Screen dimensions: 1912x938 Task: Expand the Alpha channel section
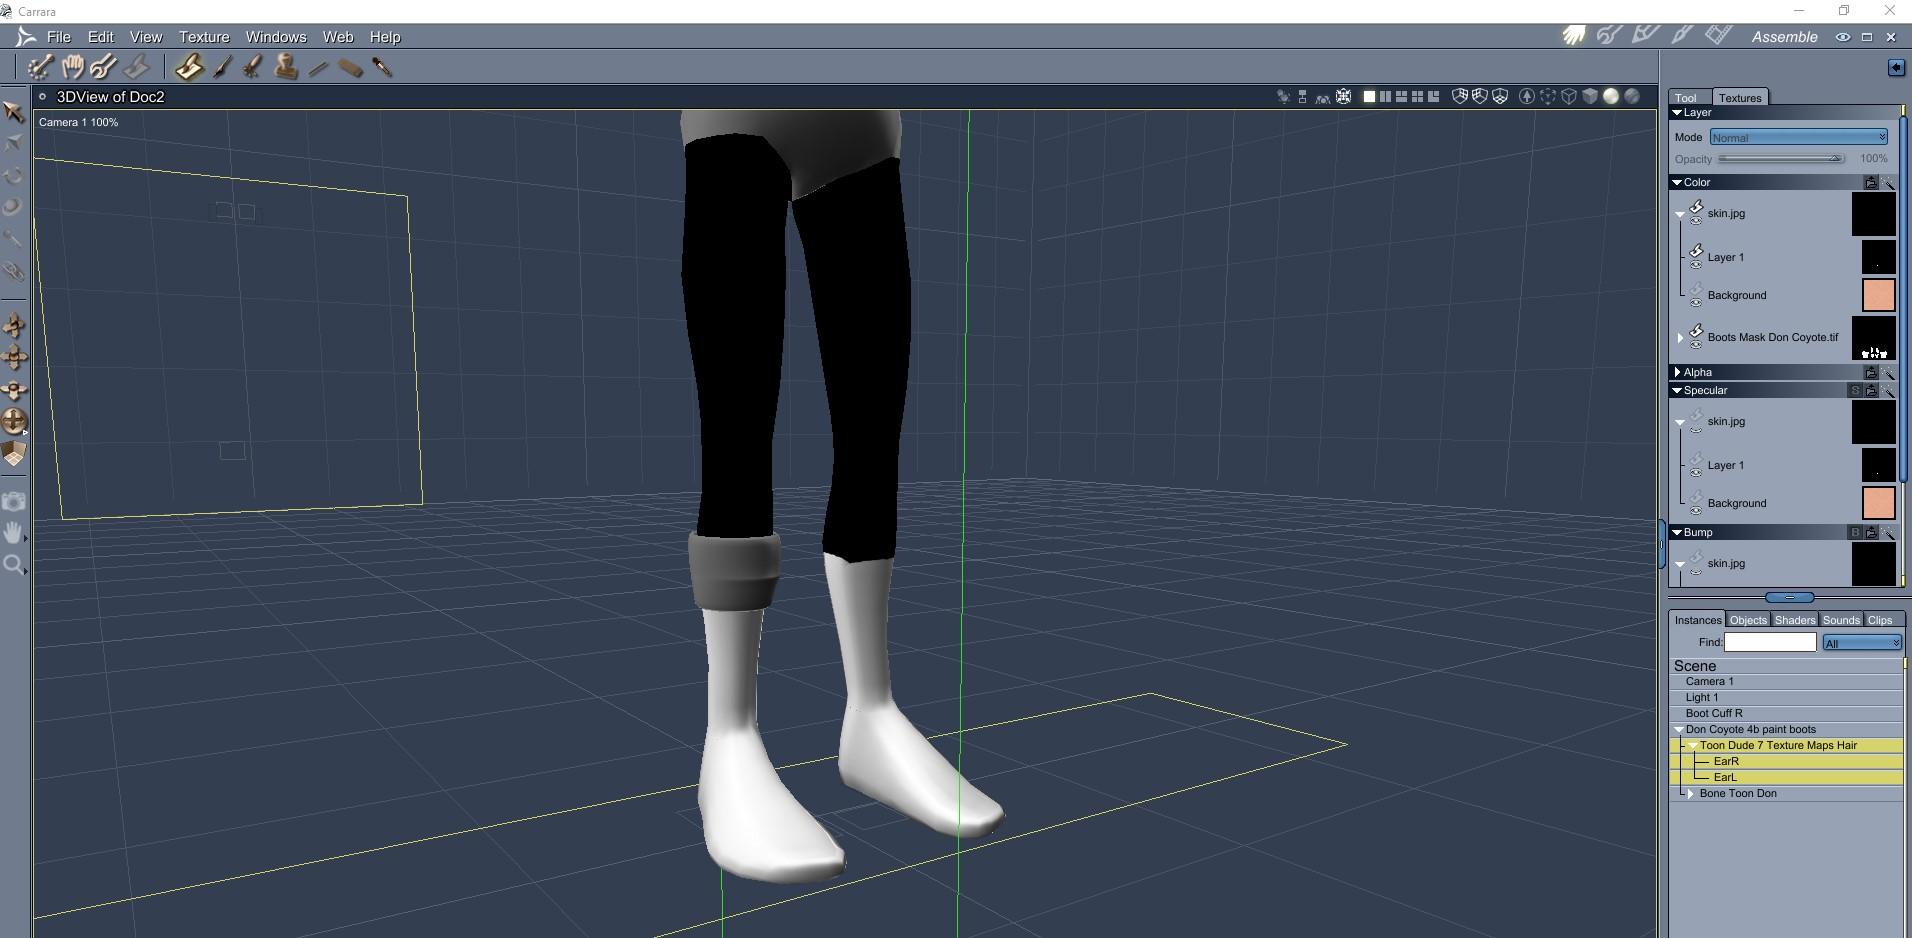1677,372
